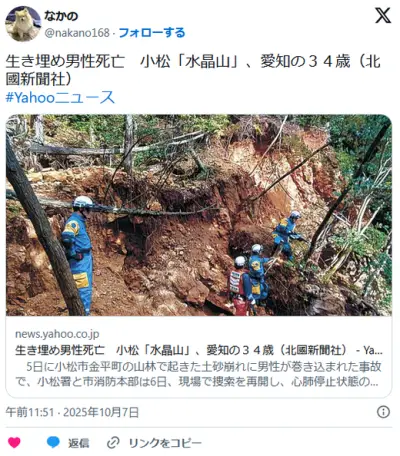The width and height of the screenshot is (400, 456).
Task: Click リンクをコピー text
Action: point(165,443)
